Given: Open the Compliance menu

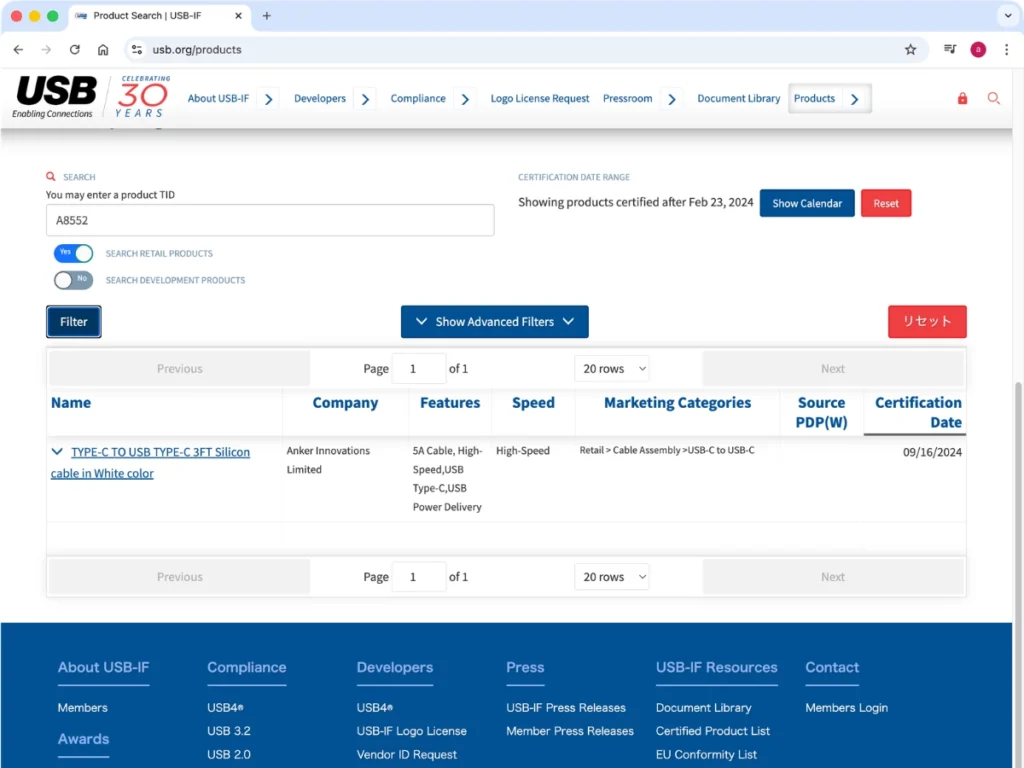Looking at the screenshot, I should [x=418, y=99].
